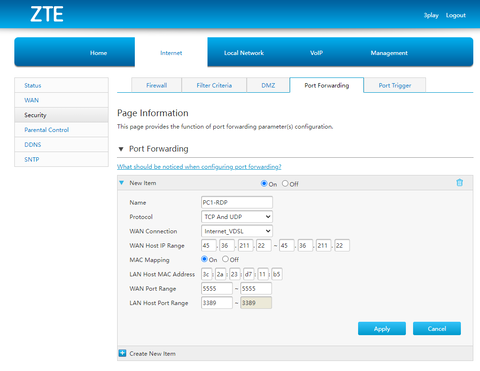Focus the LAN Host Port Range end field
The height and width of the screenshot is (371, 480).
pos(256,303)
